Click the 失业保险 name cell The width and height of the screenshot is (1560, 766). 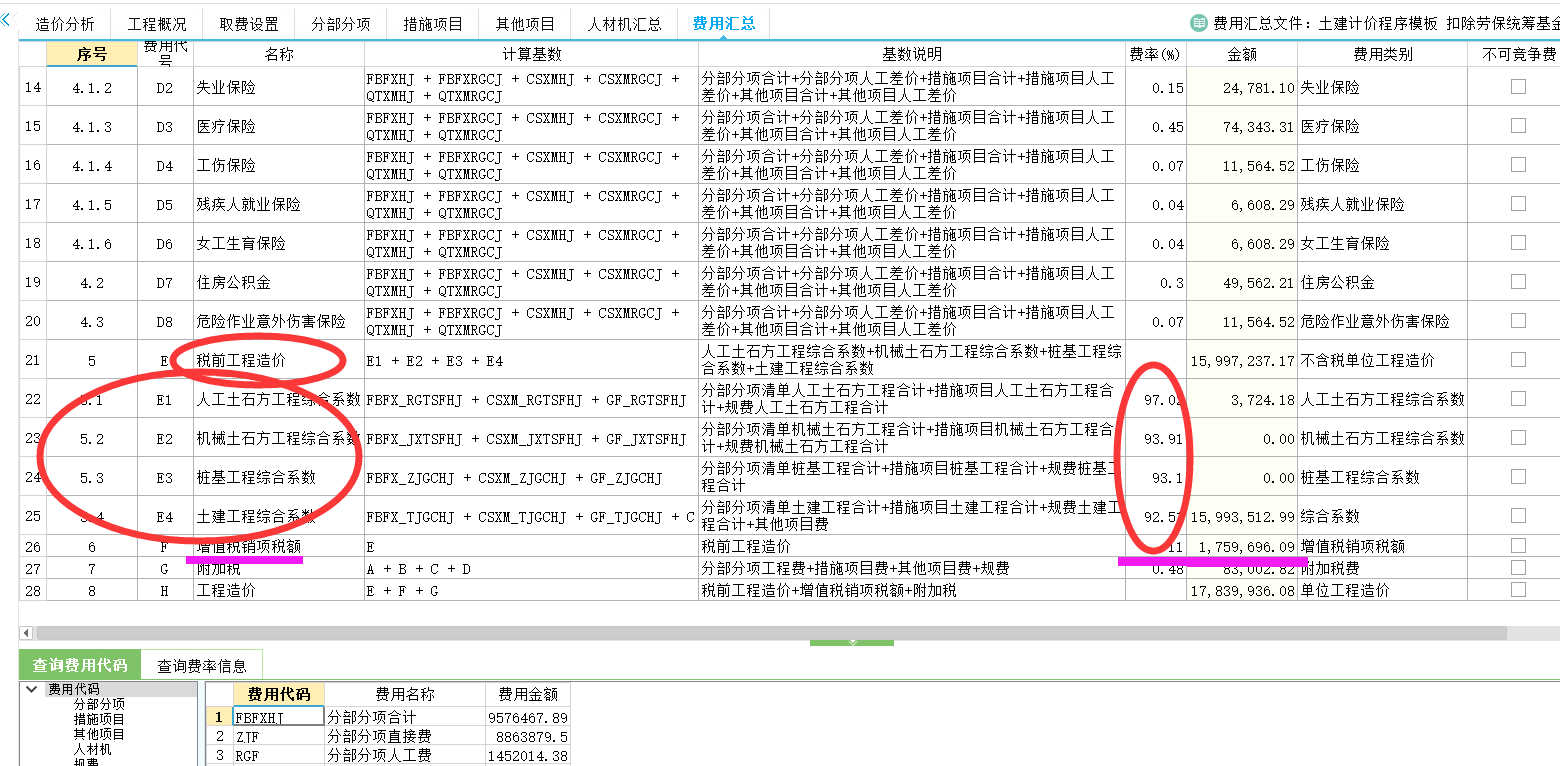coord(279,87)
